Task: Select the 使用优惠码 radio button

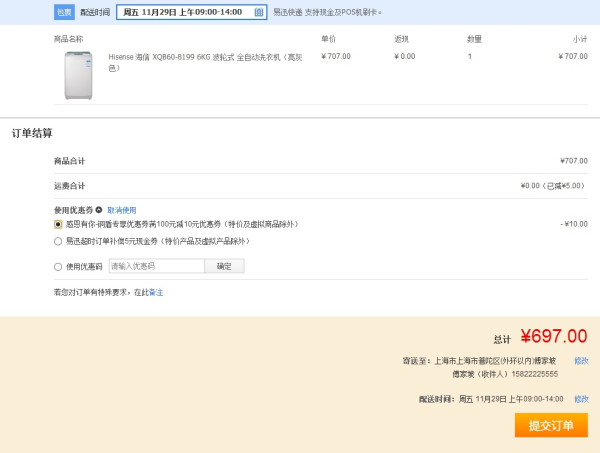Action: [58, 267]
